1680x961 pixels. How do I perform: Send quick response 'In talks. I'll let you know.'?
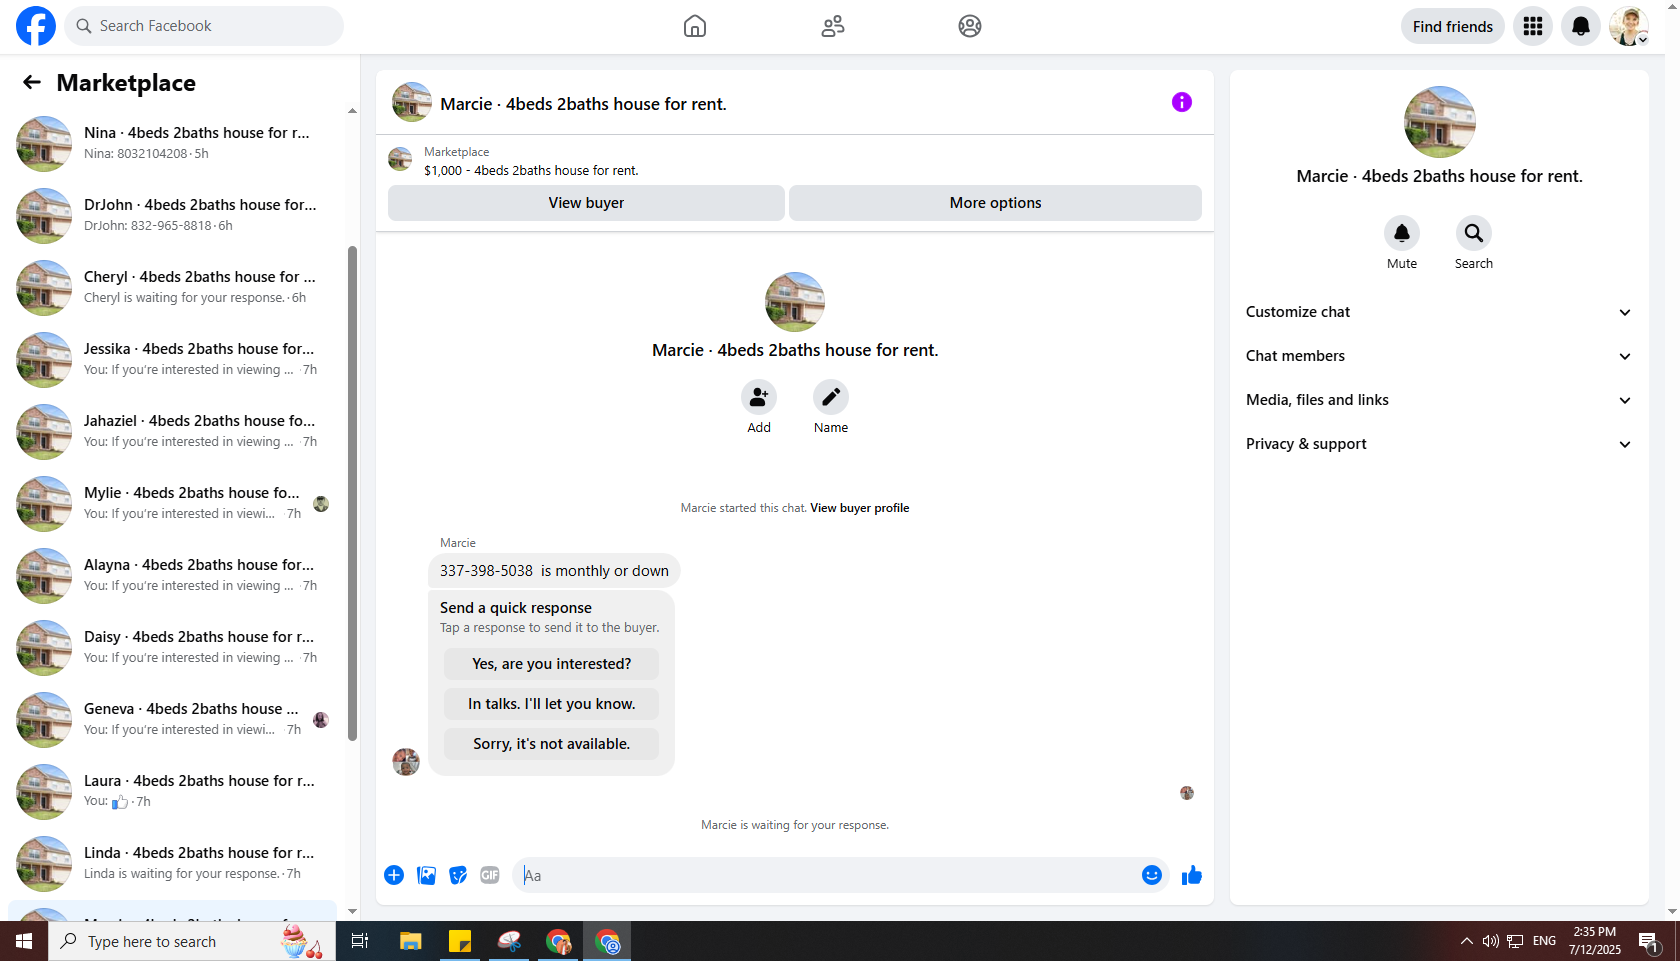coord(551,704)
